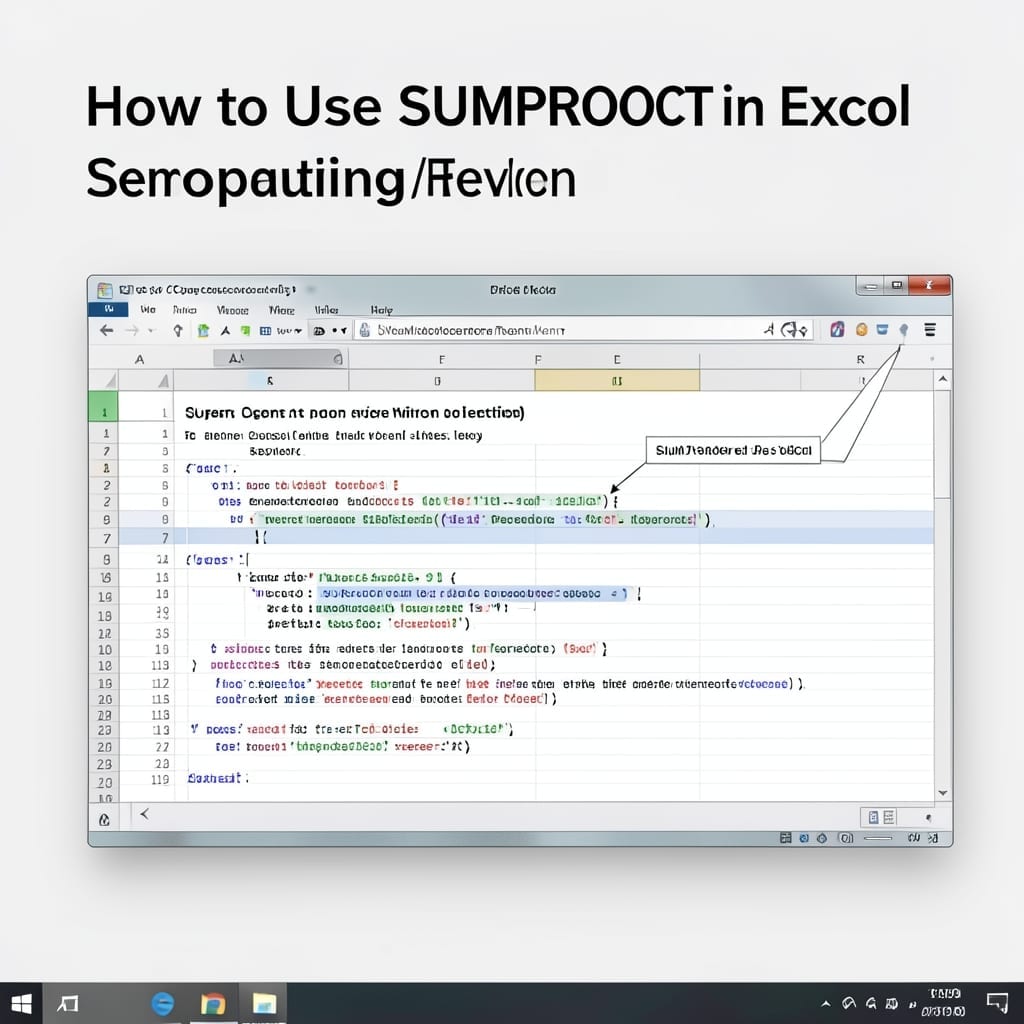Open the Help menu
1024x1024 pixels.
[381, 310]
